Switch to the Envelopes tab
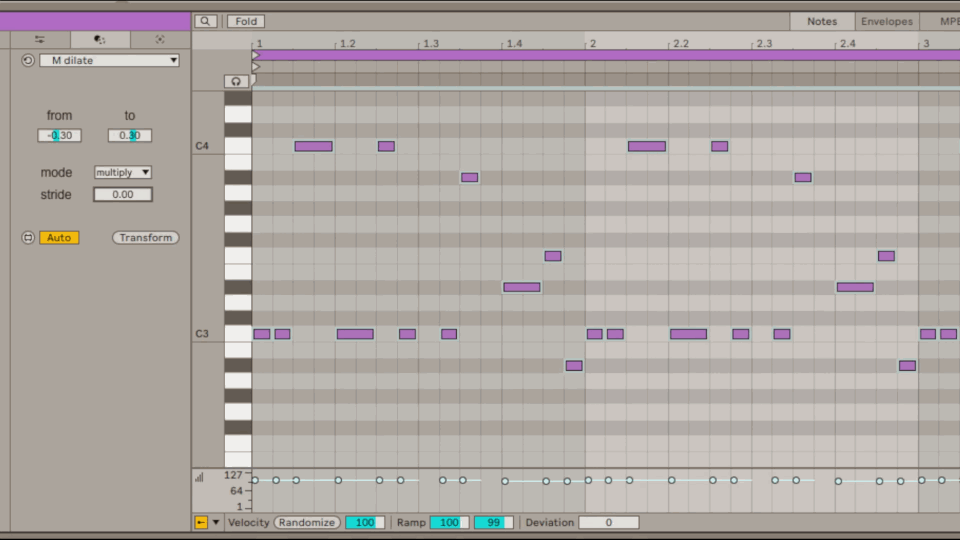The image size is (960, 540). click(x=886, y=21)
